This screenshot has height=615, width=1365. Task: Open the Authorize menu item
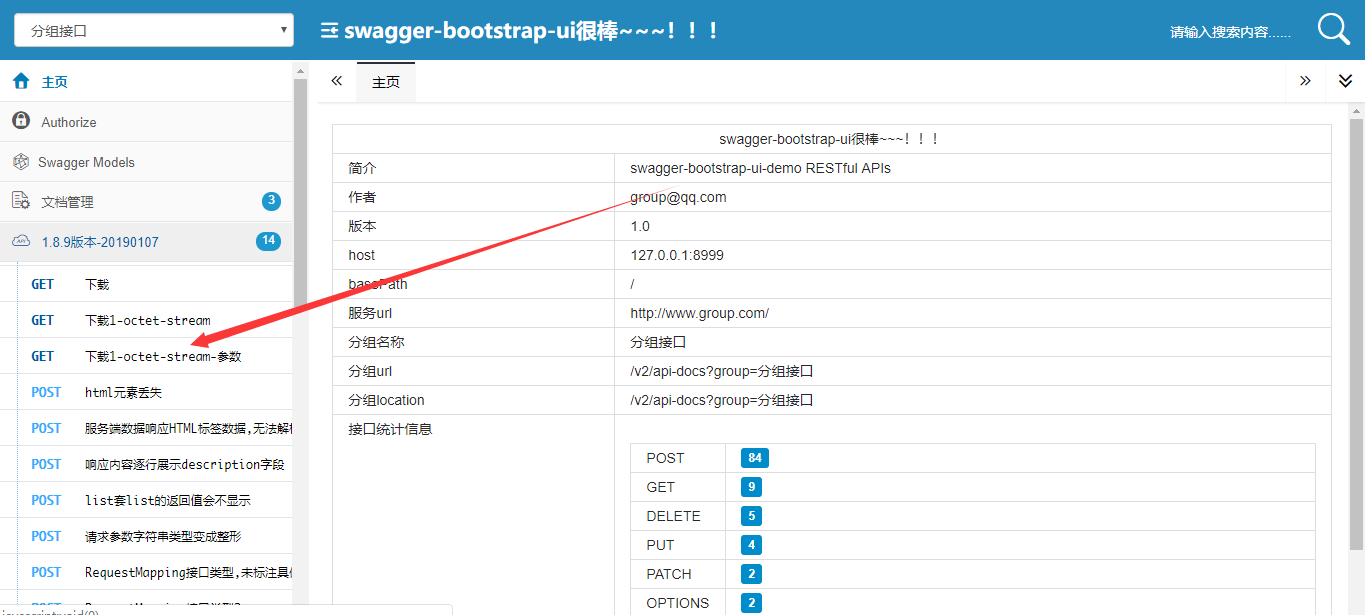tap(146, 122)
